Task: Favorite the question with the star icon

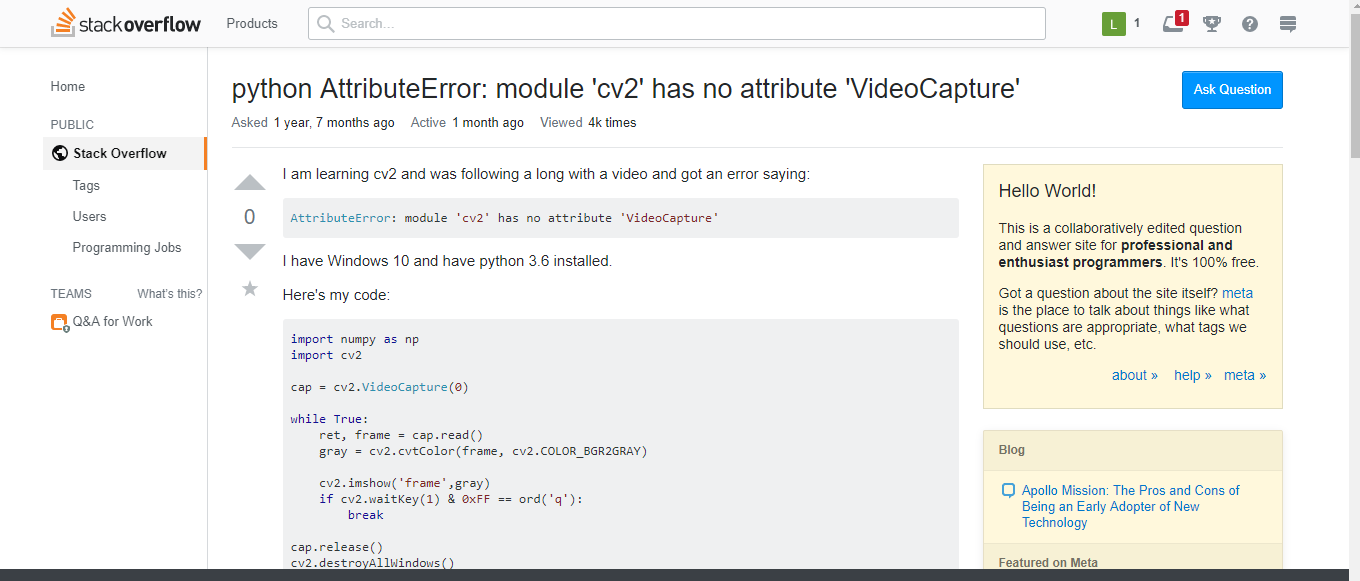Action: click(x=250, y=288)
